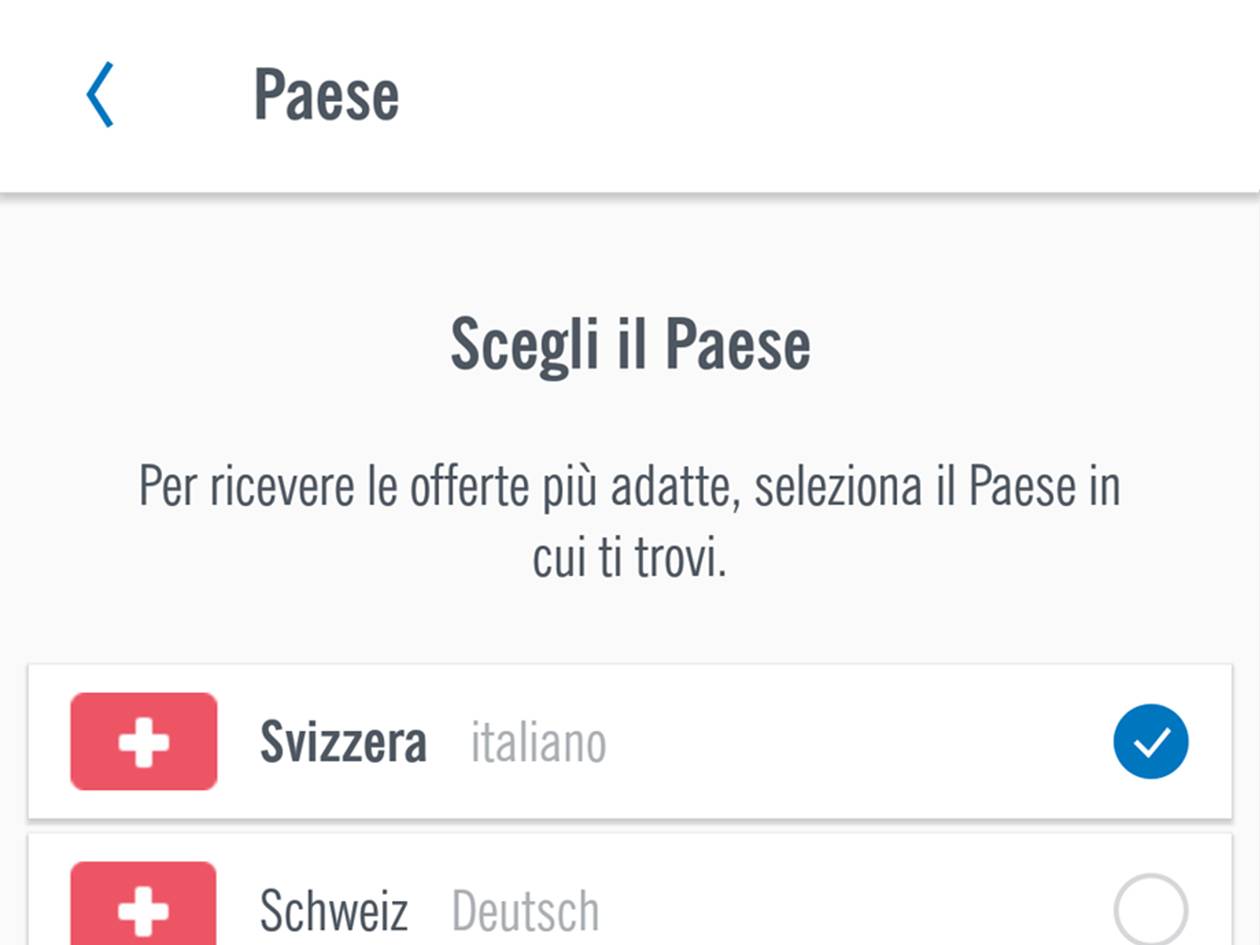Screen dimensions: 1260x945
Task: Enable the empty Schweiz Deutsch radio button
Action: pyautogui.click(x=1151, y=909)
